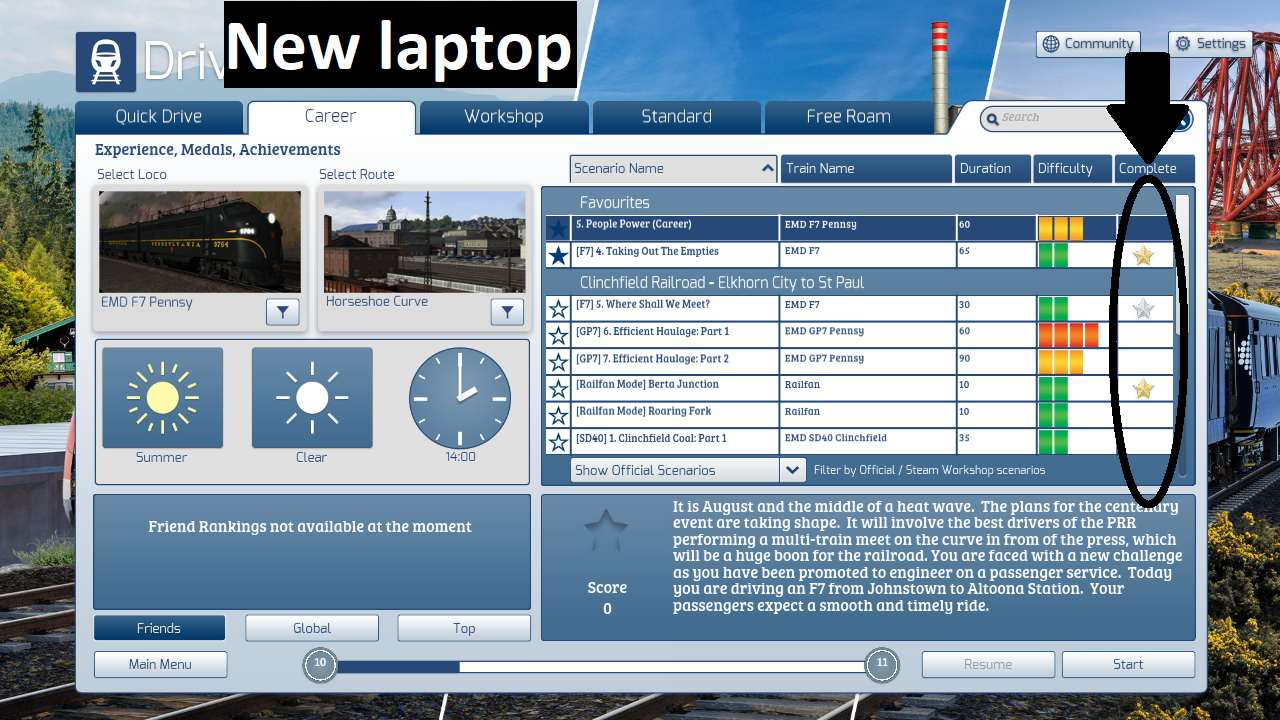Open Show Official Scenarios dropdown

pyautogui.click(x=688, y=470)
